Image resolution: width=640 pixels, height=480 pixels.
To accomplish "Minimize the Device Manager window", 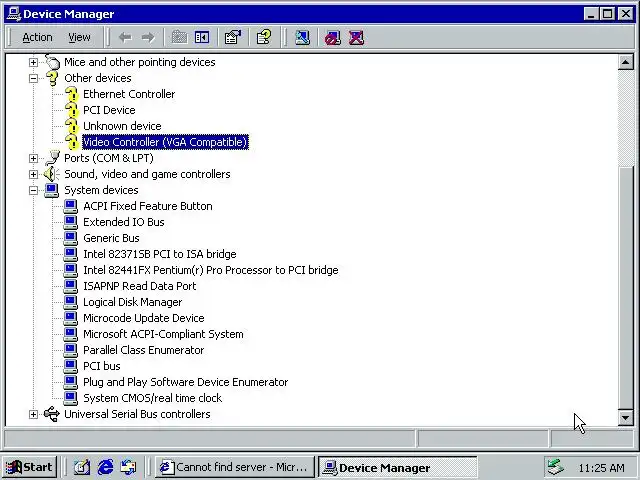I will pos(591,14).
